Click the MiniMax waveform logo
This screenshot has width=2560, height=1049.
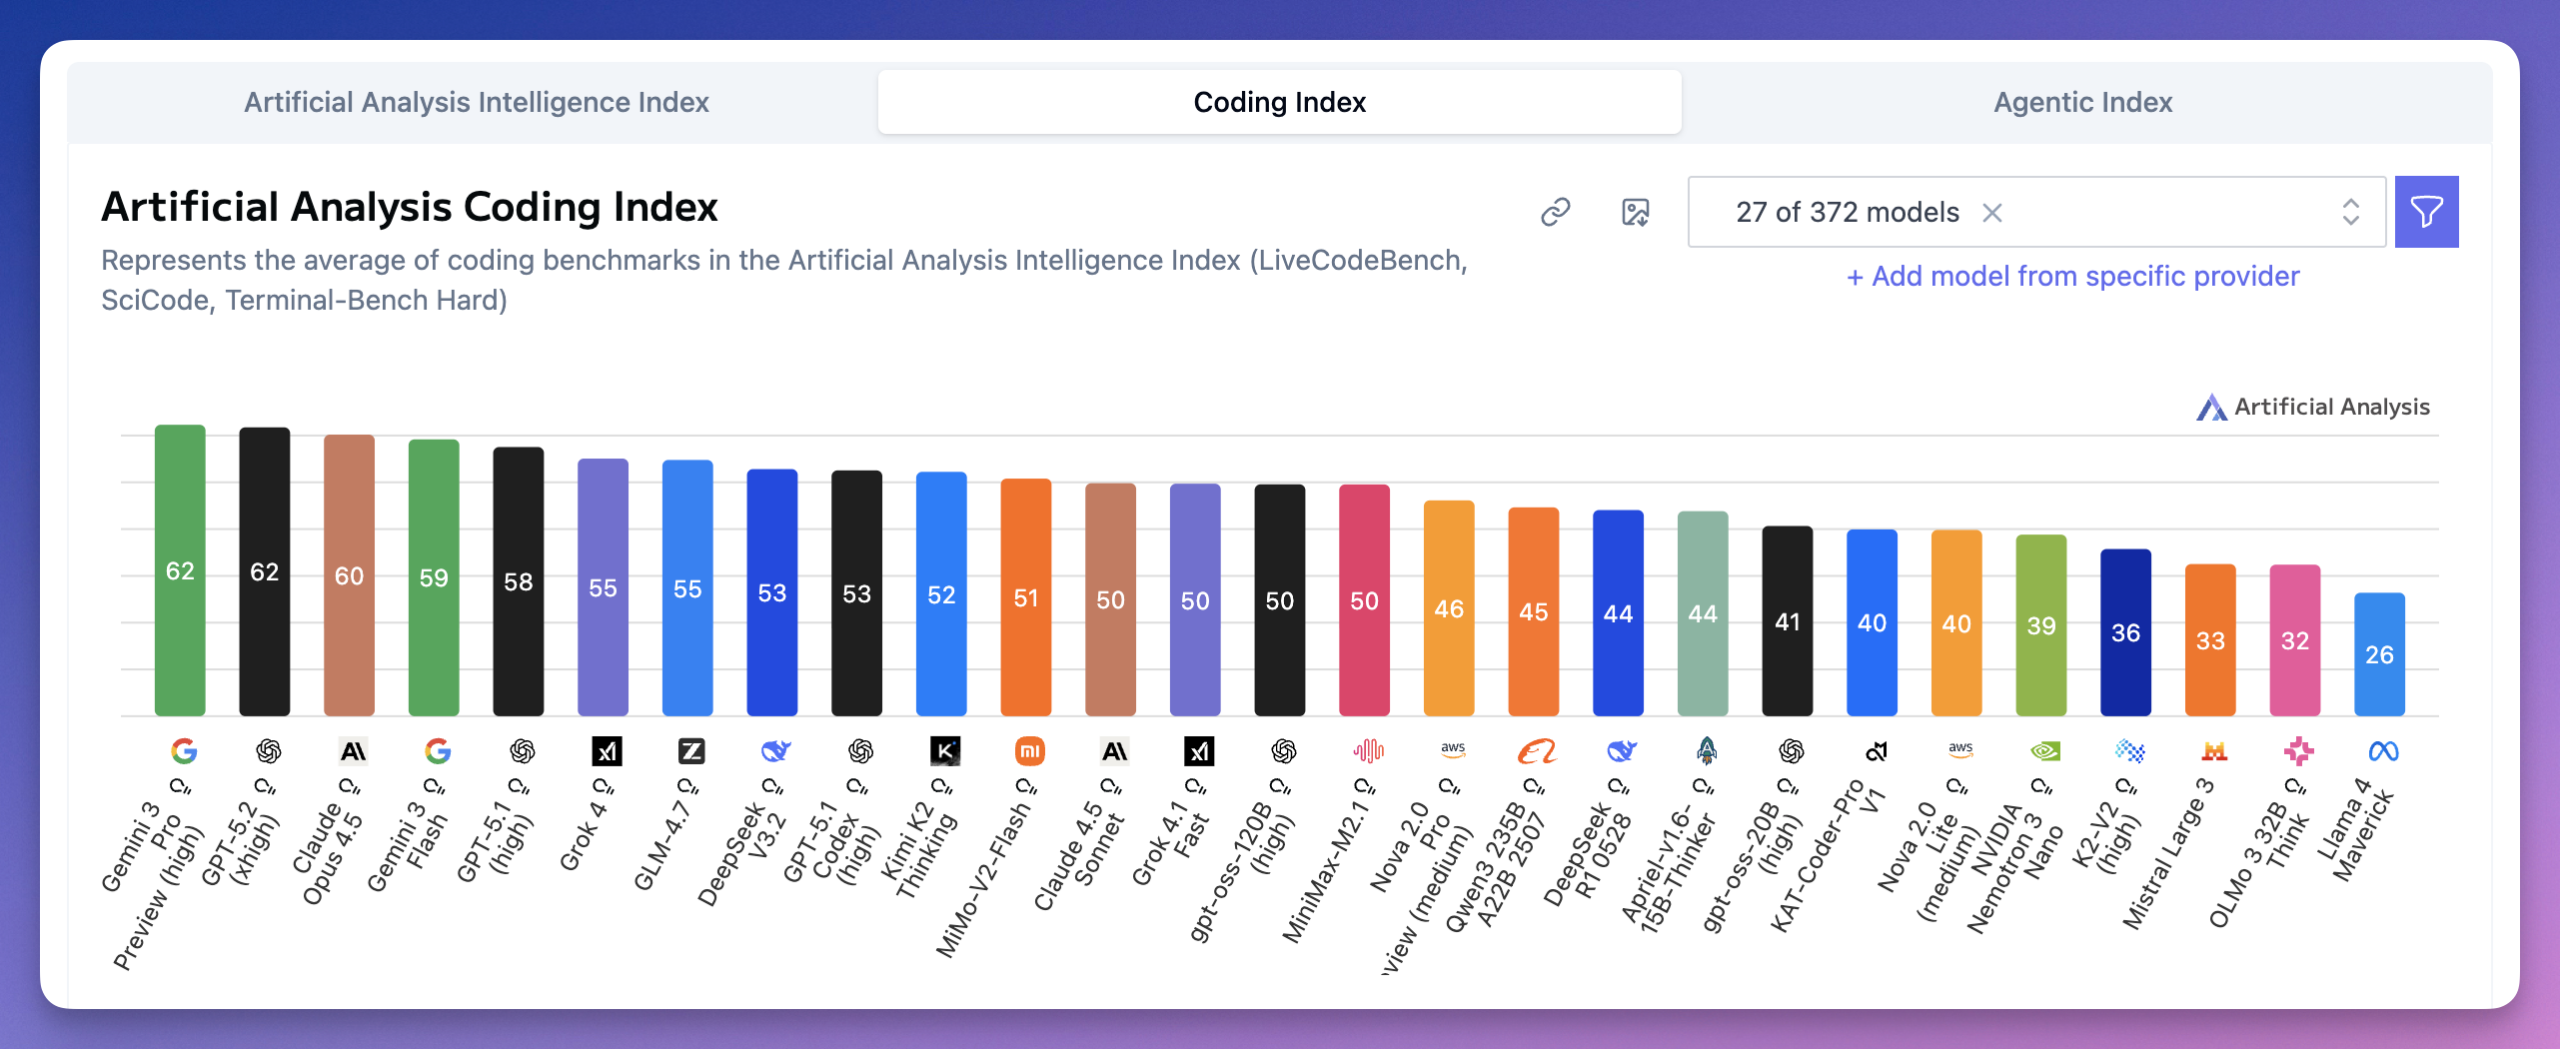click(x=1368, y=751)
